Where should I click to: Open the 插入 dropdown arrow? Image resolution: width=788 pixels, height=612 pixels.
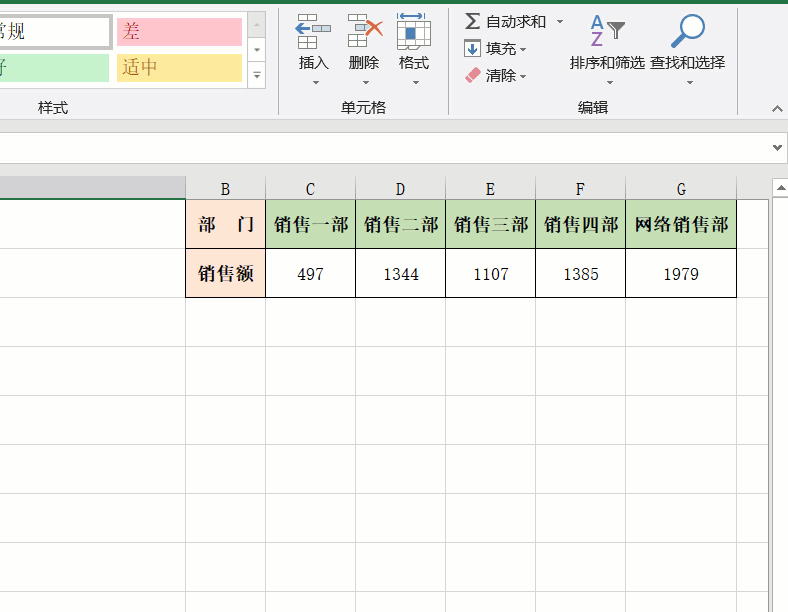coord(316,82)
